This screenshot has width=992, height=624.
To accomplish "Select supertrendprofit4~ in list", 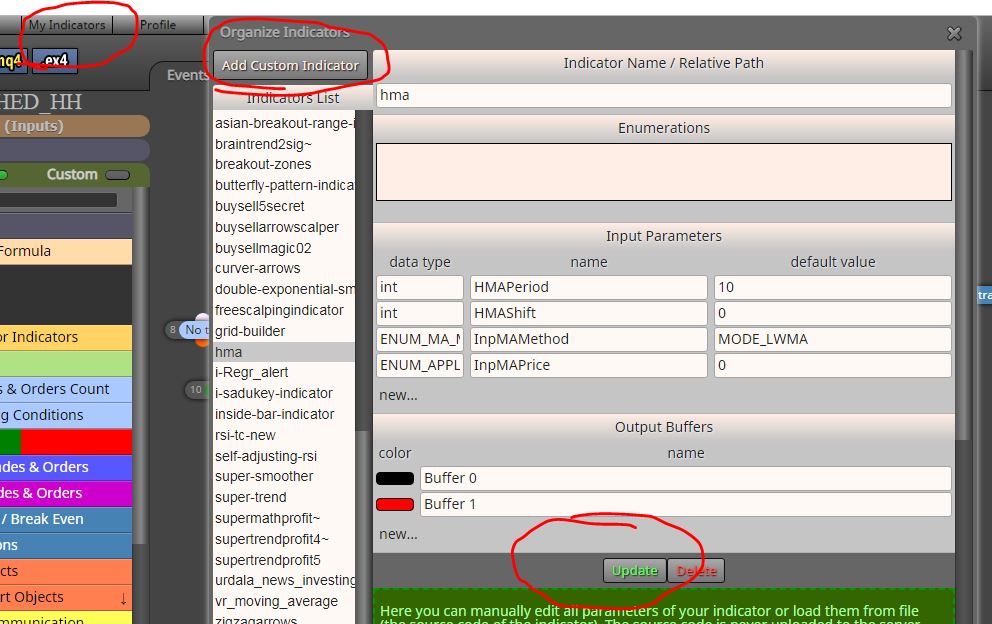I will 284,539.
